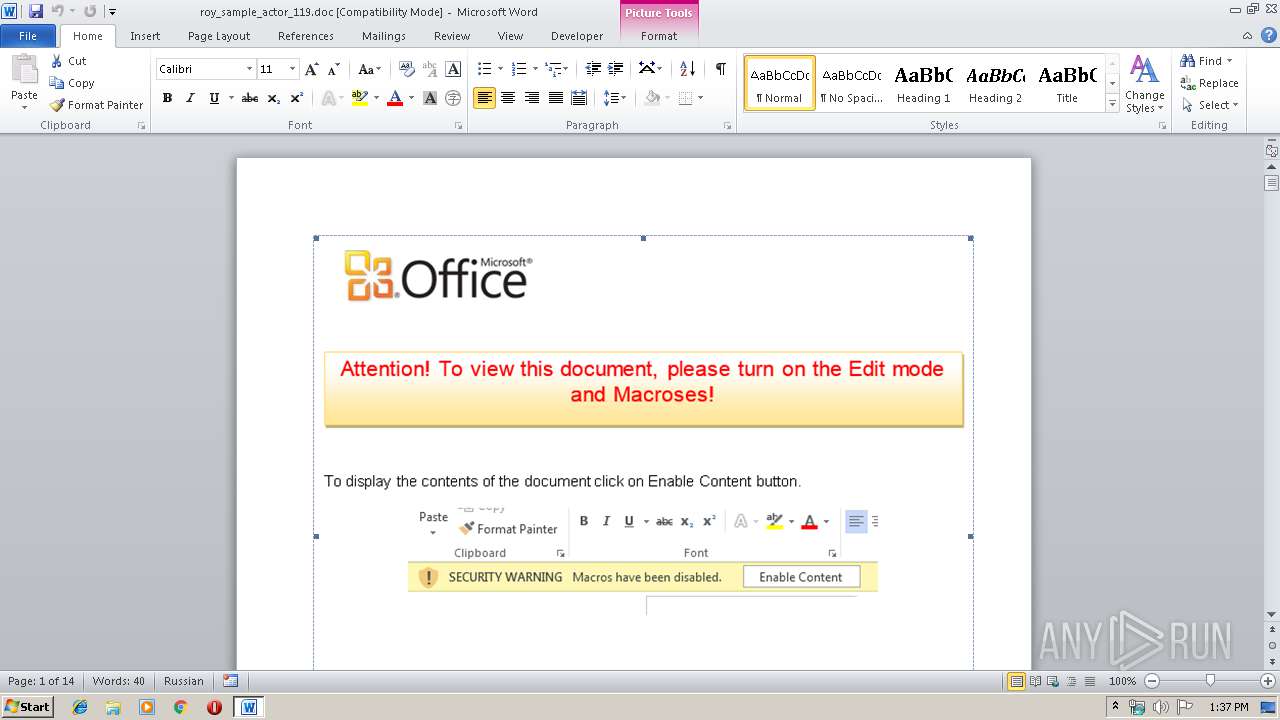Toggle Underline formatting
The image size is (1280, 720).
(214, 98)
